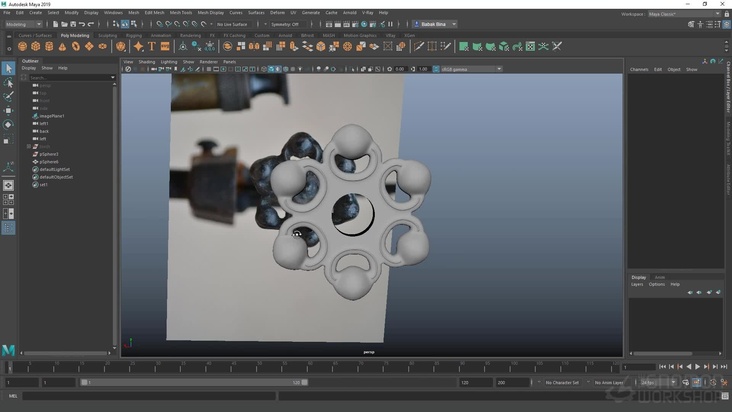Toggle the Channel Box panel button

click(x=727, y=24)
